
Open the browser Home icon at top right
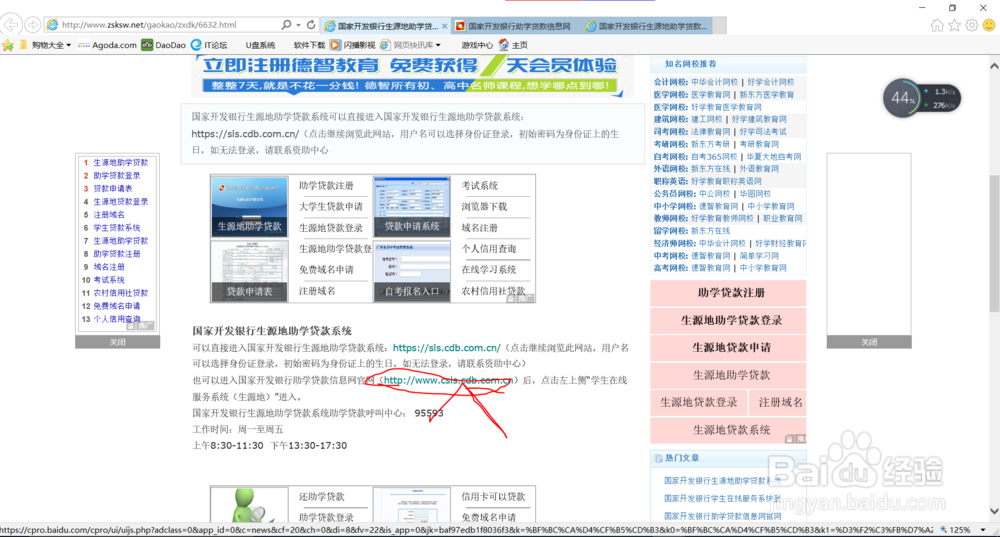coord(937,26)
